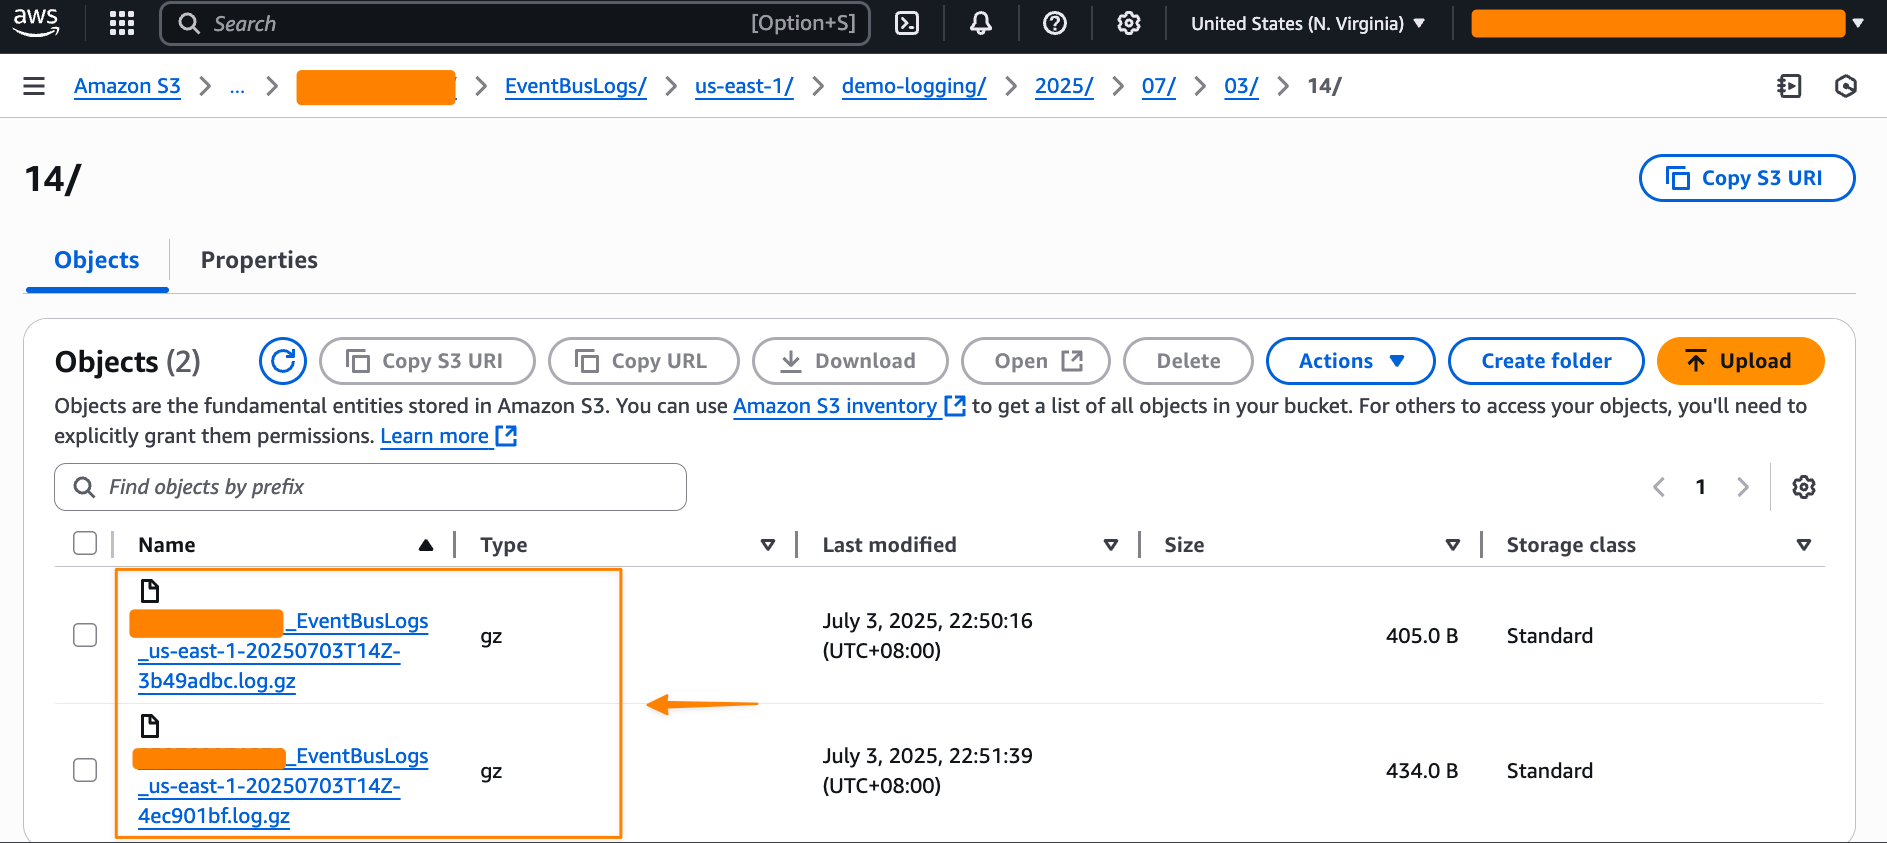1887x843 pixels.
Task: Click the Delete button
Action: (x=1188, y=361)
